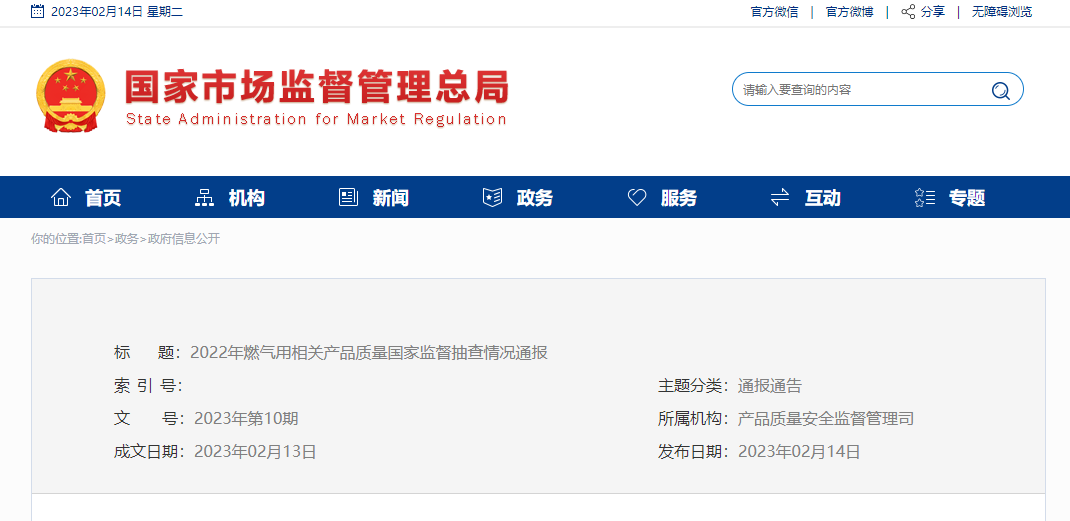Click the arrows icon beside 互动
This screenshot has height=521, width=1070.
[x=779, y=197]
